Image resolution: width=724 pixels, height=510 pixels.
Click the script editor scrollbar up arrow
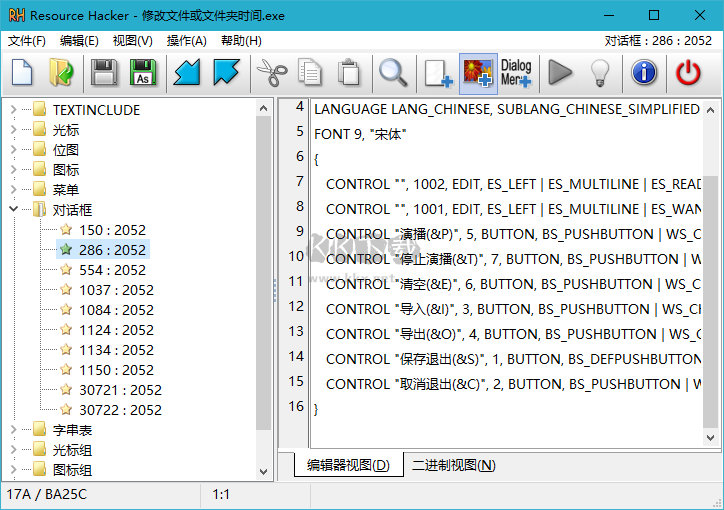coord(710,110)
